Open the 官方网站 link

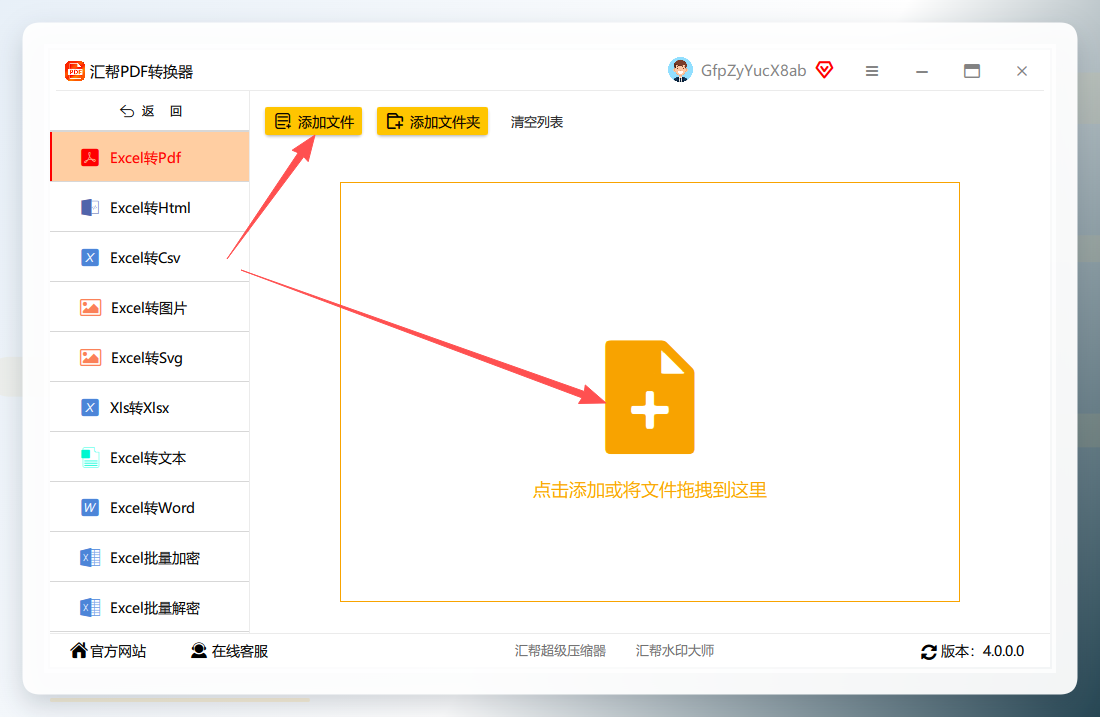tap(118, 651)
